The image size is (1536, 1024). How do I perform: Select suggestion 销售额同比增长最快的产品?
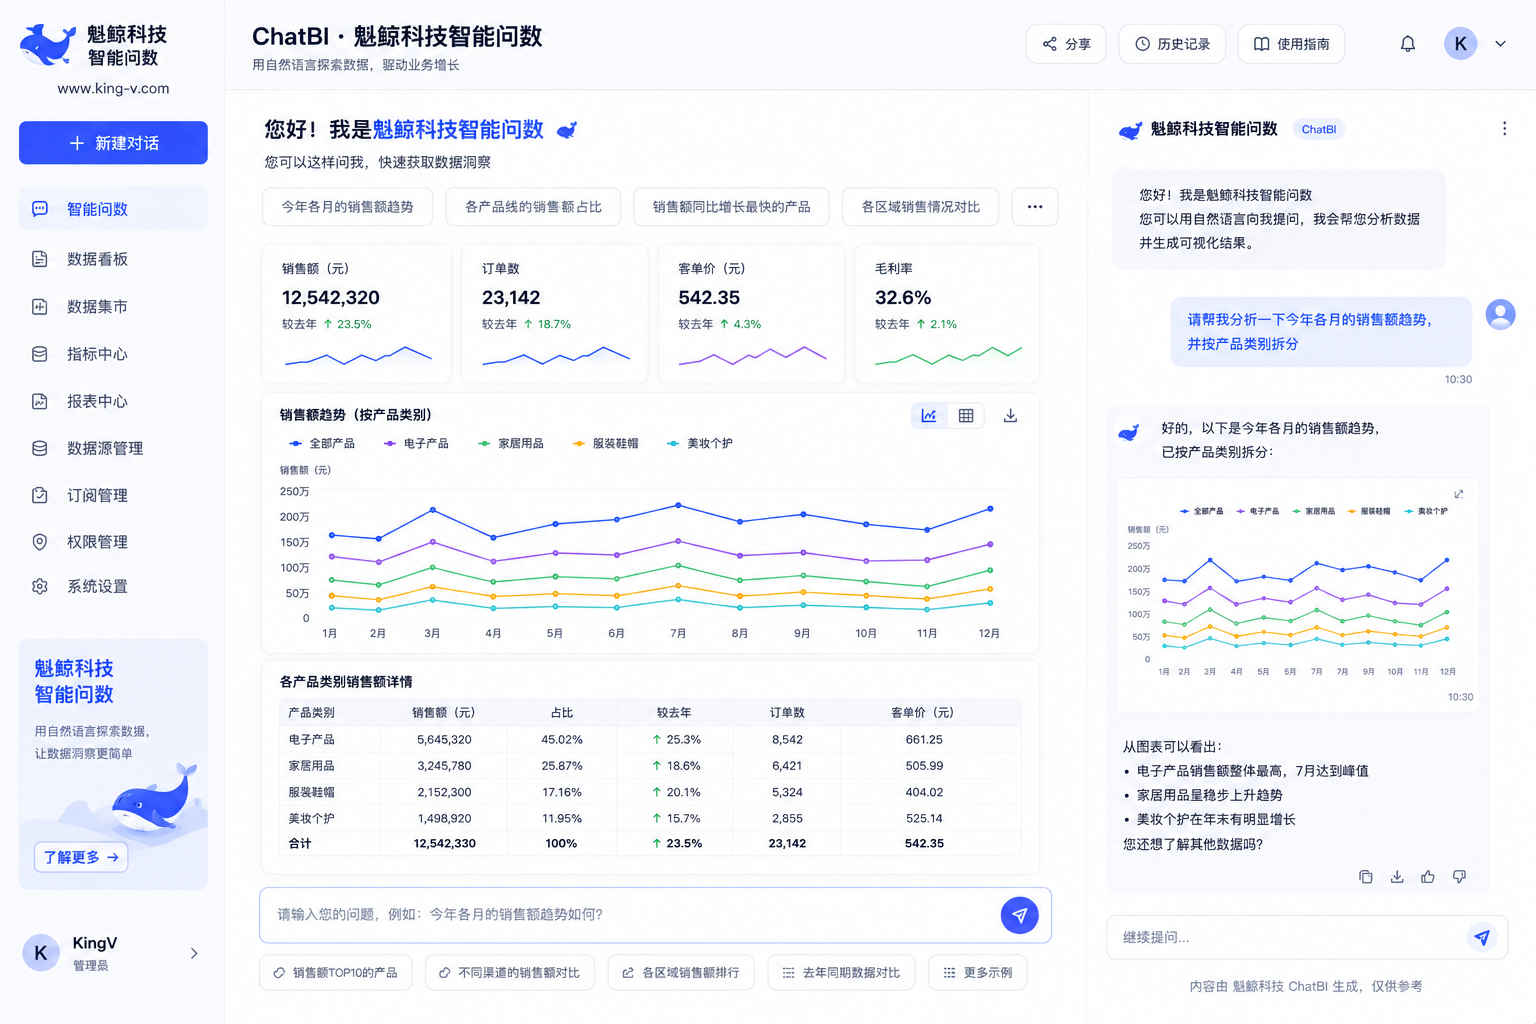pos(731,207)
